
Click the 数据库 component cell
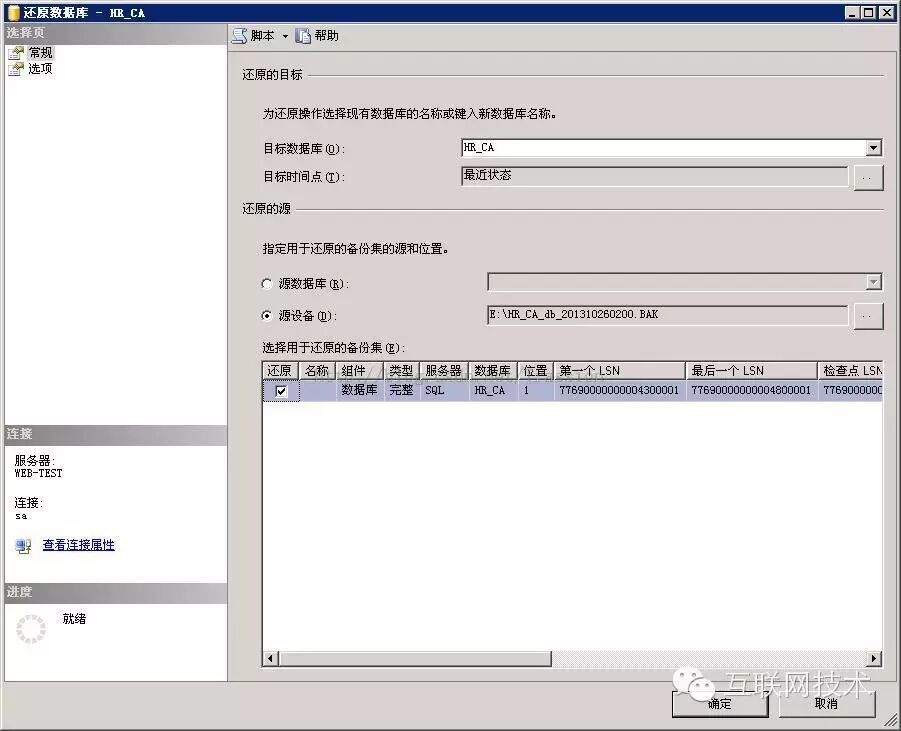pos(360,390)
